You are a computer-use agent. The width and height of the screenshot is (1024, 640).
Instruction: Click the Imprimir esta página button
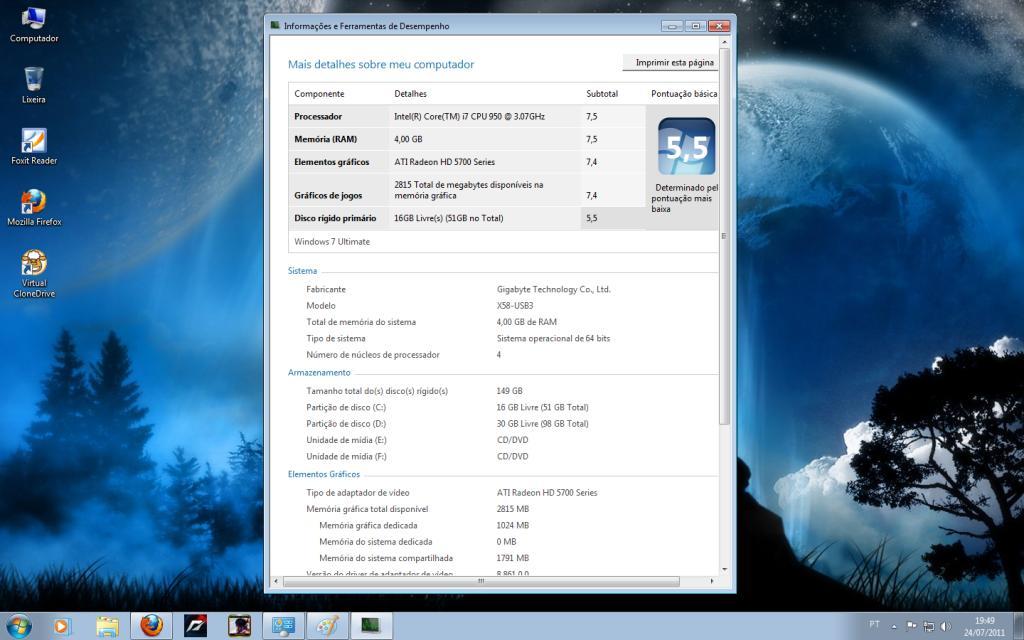click(671, 63)
